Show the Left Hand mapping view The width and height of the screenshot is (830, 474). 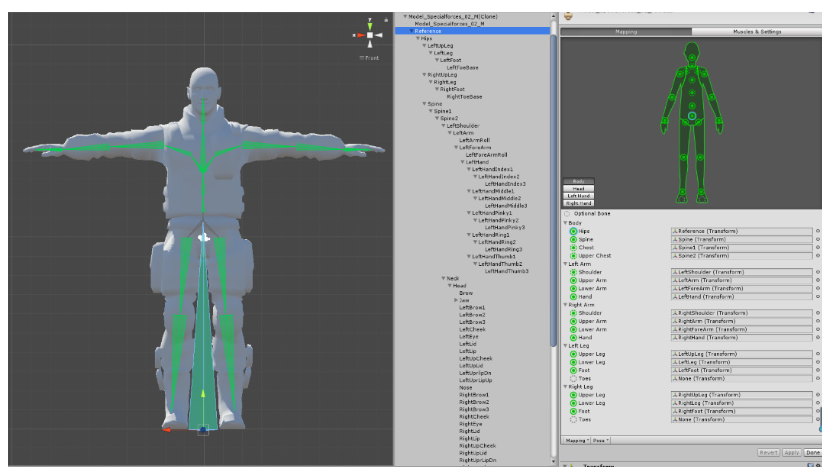click(579, 195)
